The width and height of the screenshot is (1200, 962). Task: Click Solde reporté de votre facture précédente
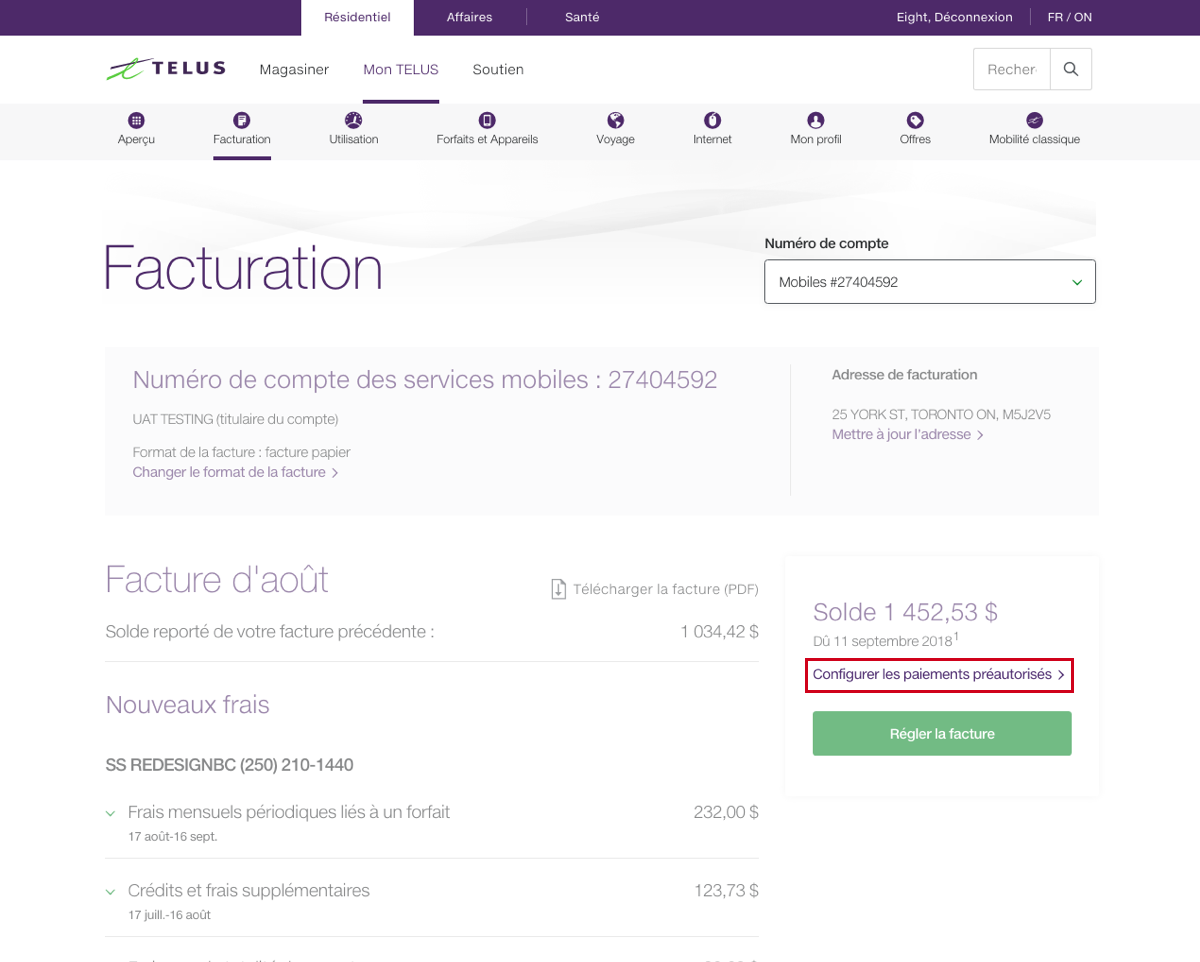pos(270,632)
